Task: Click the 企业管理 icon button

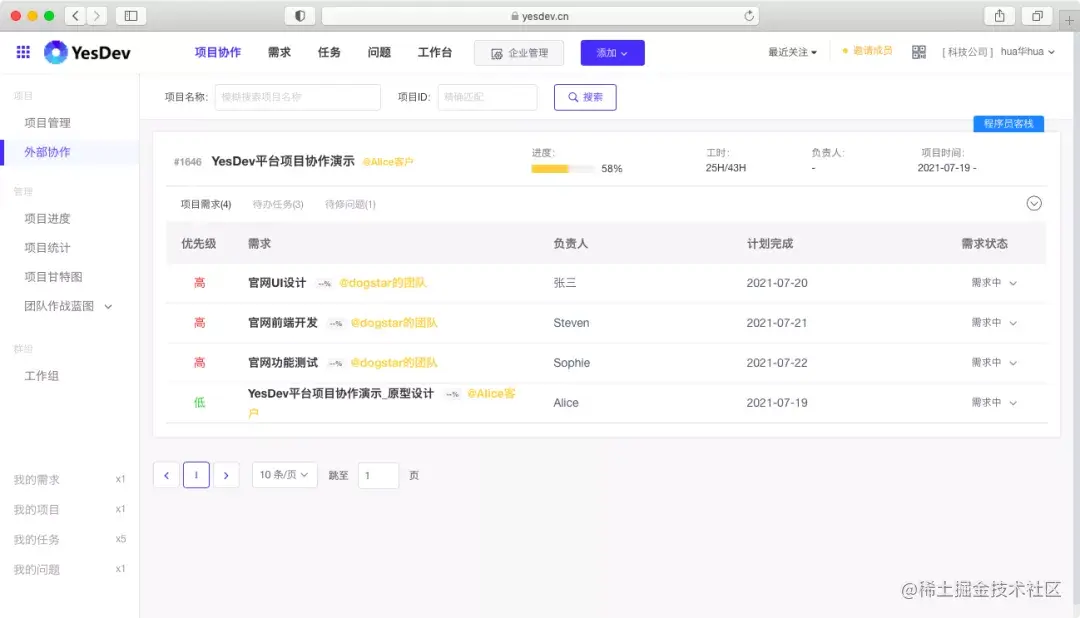Action: 518,52
